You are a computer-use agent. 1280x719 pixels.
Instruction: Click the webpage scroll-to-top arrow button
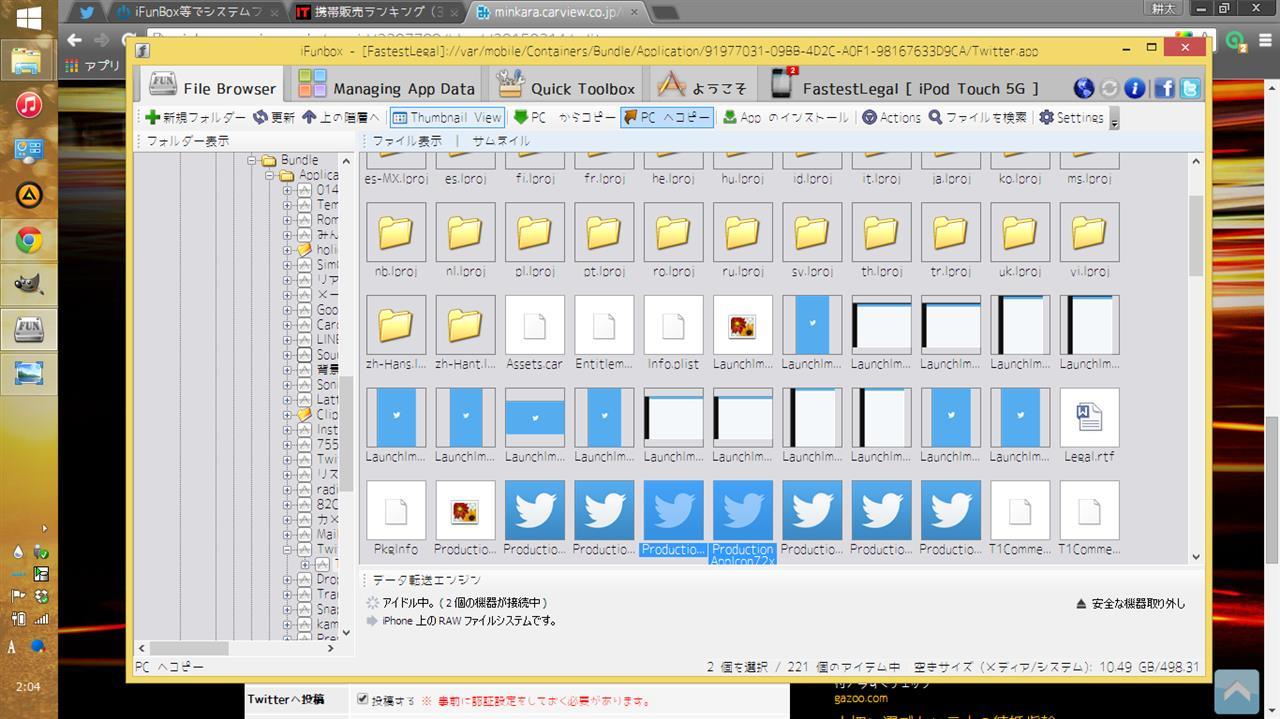pyautogui.click(x=1236, y=692)
